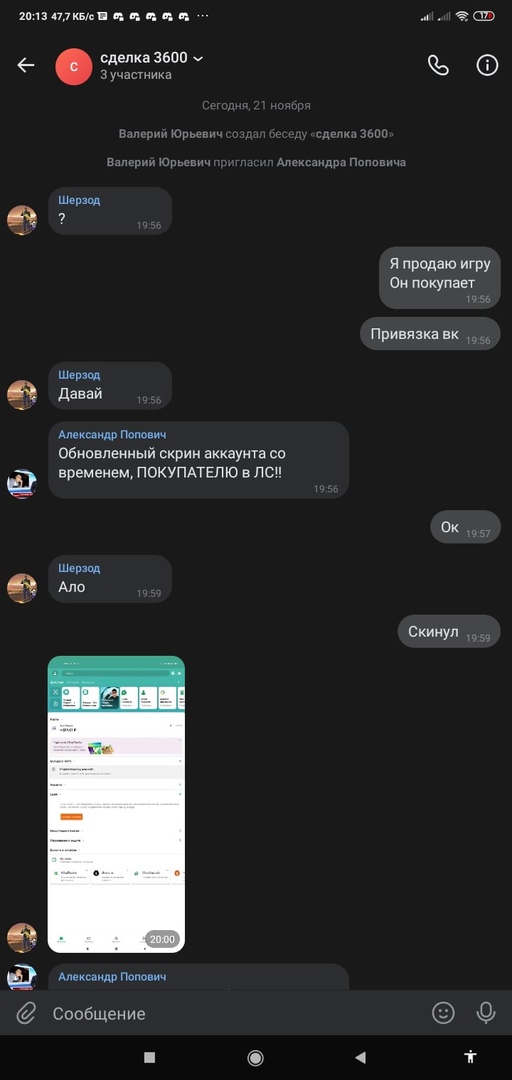Viewport: 512px width, 1080px height.
Task: Tap Шерзод's avatar next to "Ало"
Action: click(22, 588)
